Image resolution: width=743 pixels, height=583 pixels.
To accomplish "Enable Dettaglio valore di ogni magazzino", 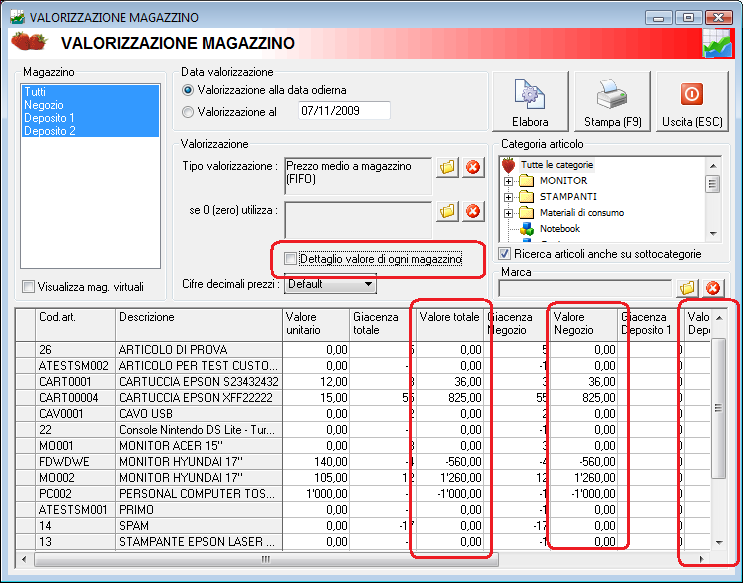I will tap(290, 259).
